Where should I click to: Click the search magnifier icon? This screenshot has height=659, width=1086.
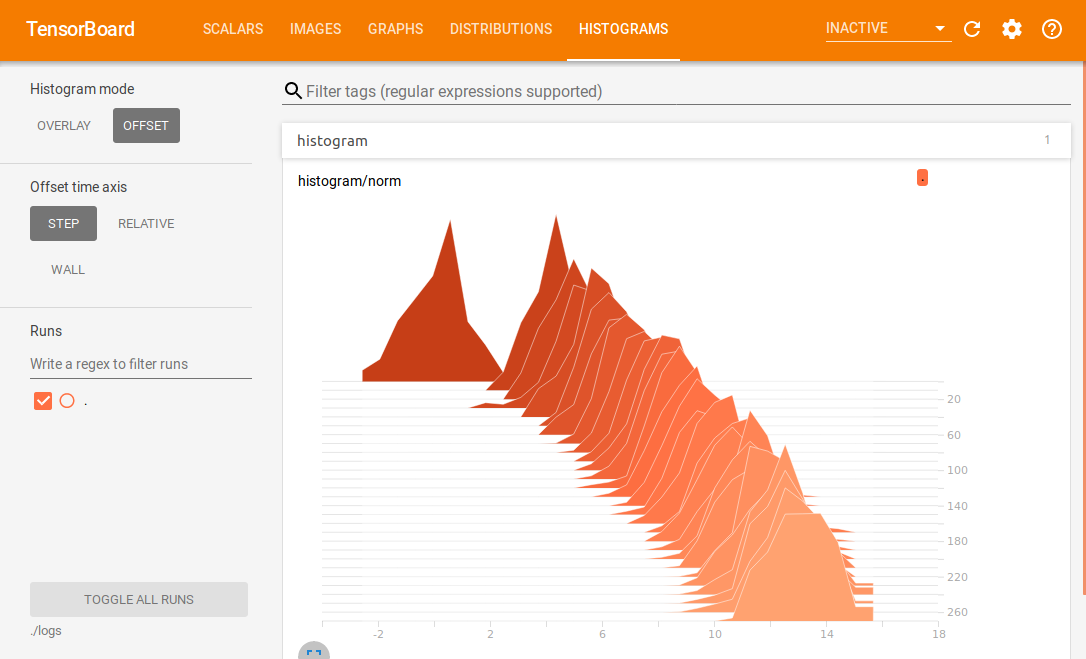(293, 91)
